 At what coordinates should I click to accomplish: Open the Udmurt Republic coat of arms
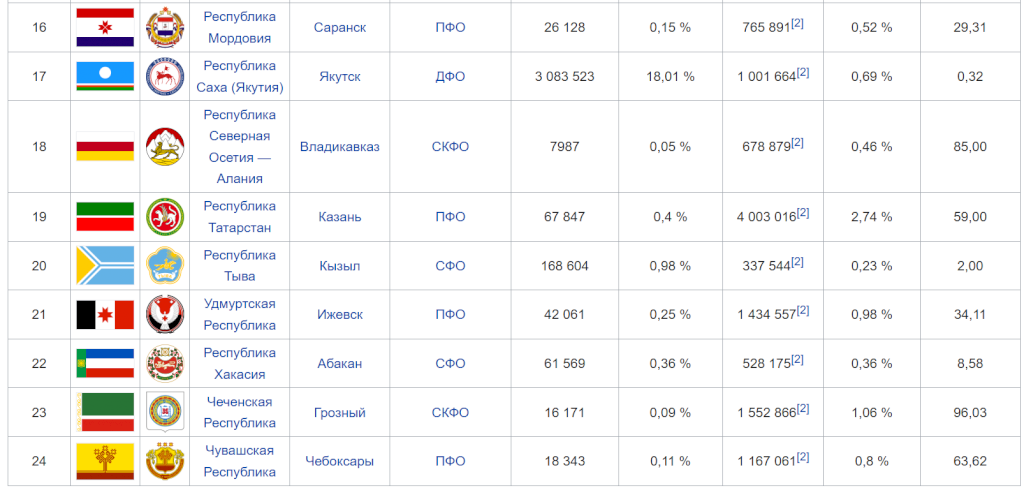[x=165, y=315]
